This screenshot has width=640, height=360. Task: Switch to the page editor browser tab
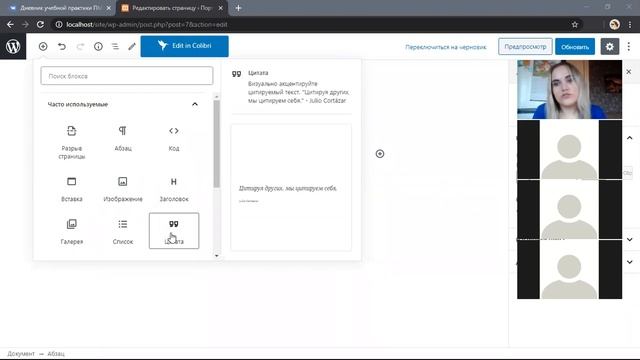[x=171, y=8]
